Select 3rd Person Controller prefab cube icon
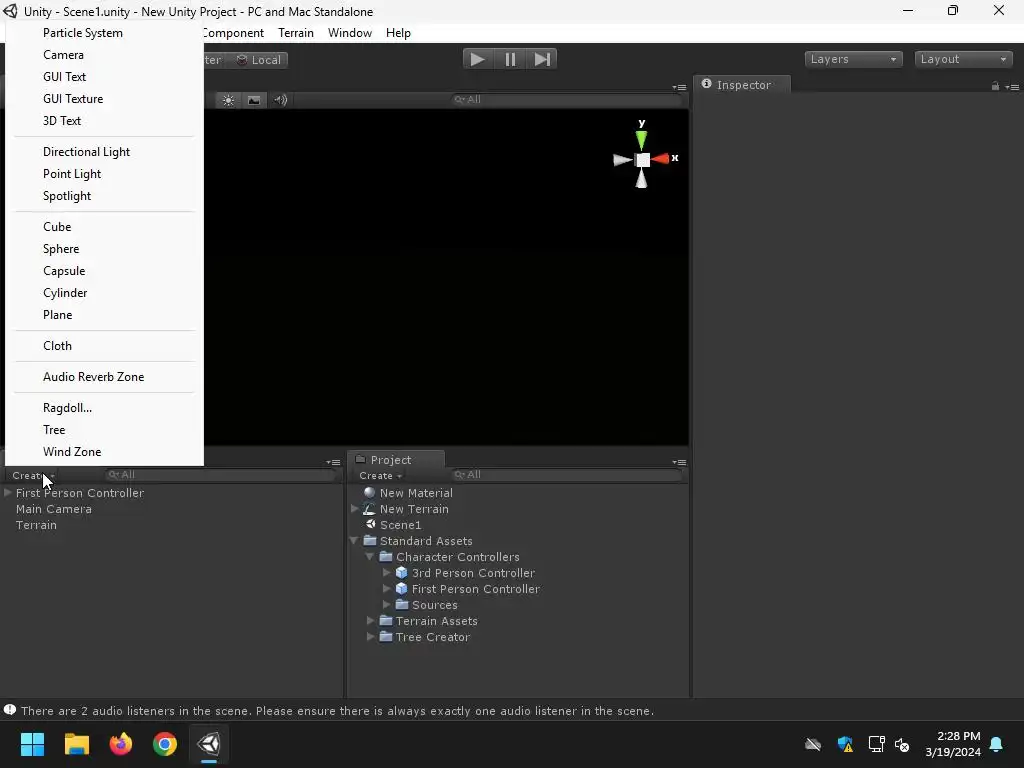This screenshot has width=1024, height=768. click(402, 573)
